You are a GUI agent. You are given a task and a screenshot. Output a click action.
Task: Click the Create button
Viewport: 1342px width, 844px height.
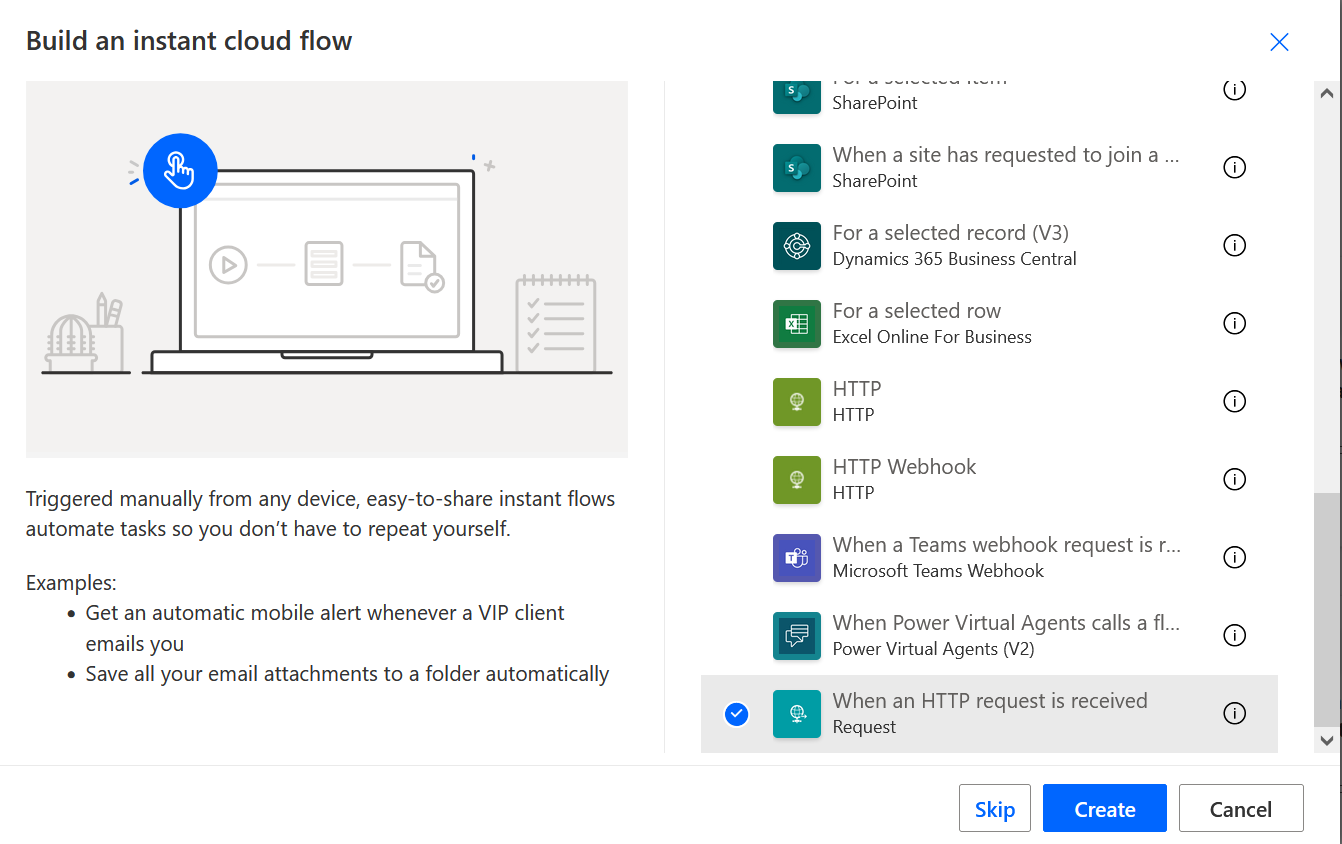click(1104, 809)
